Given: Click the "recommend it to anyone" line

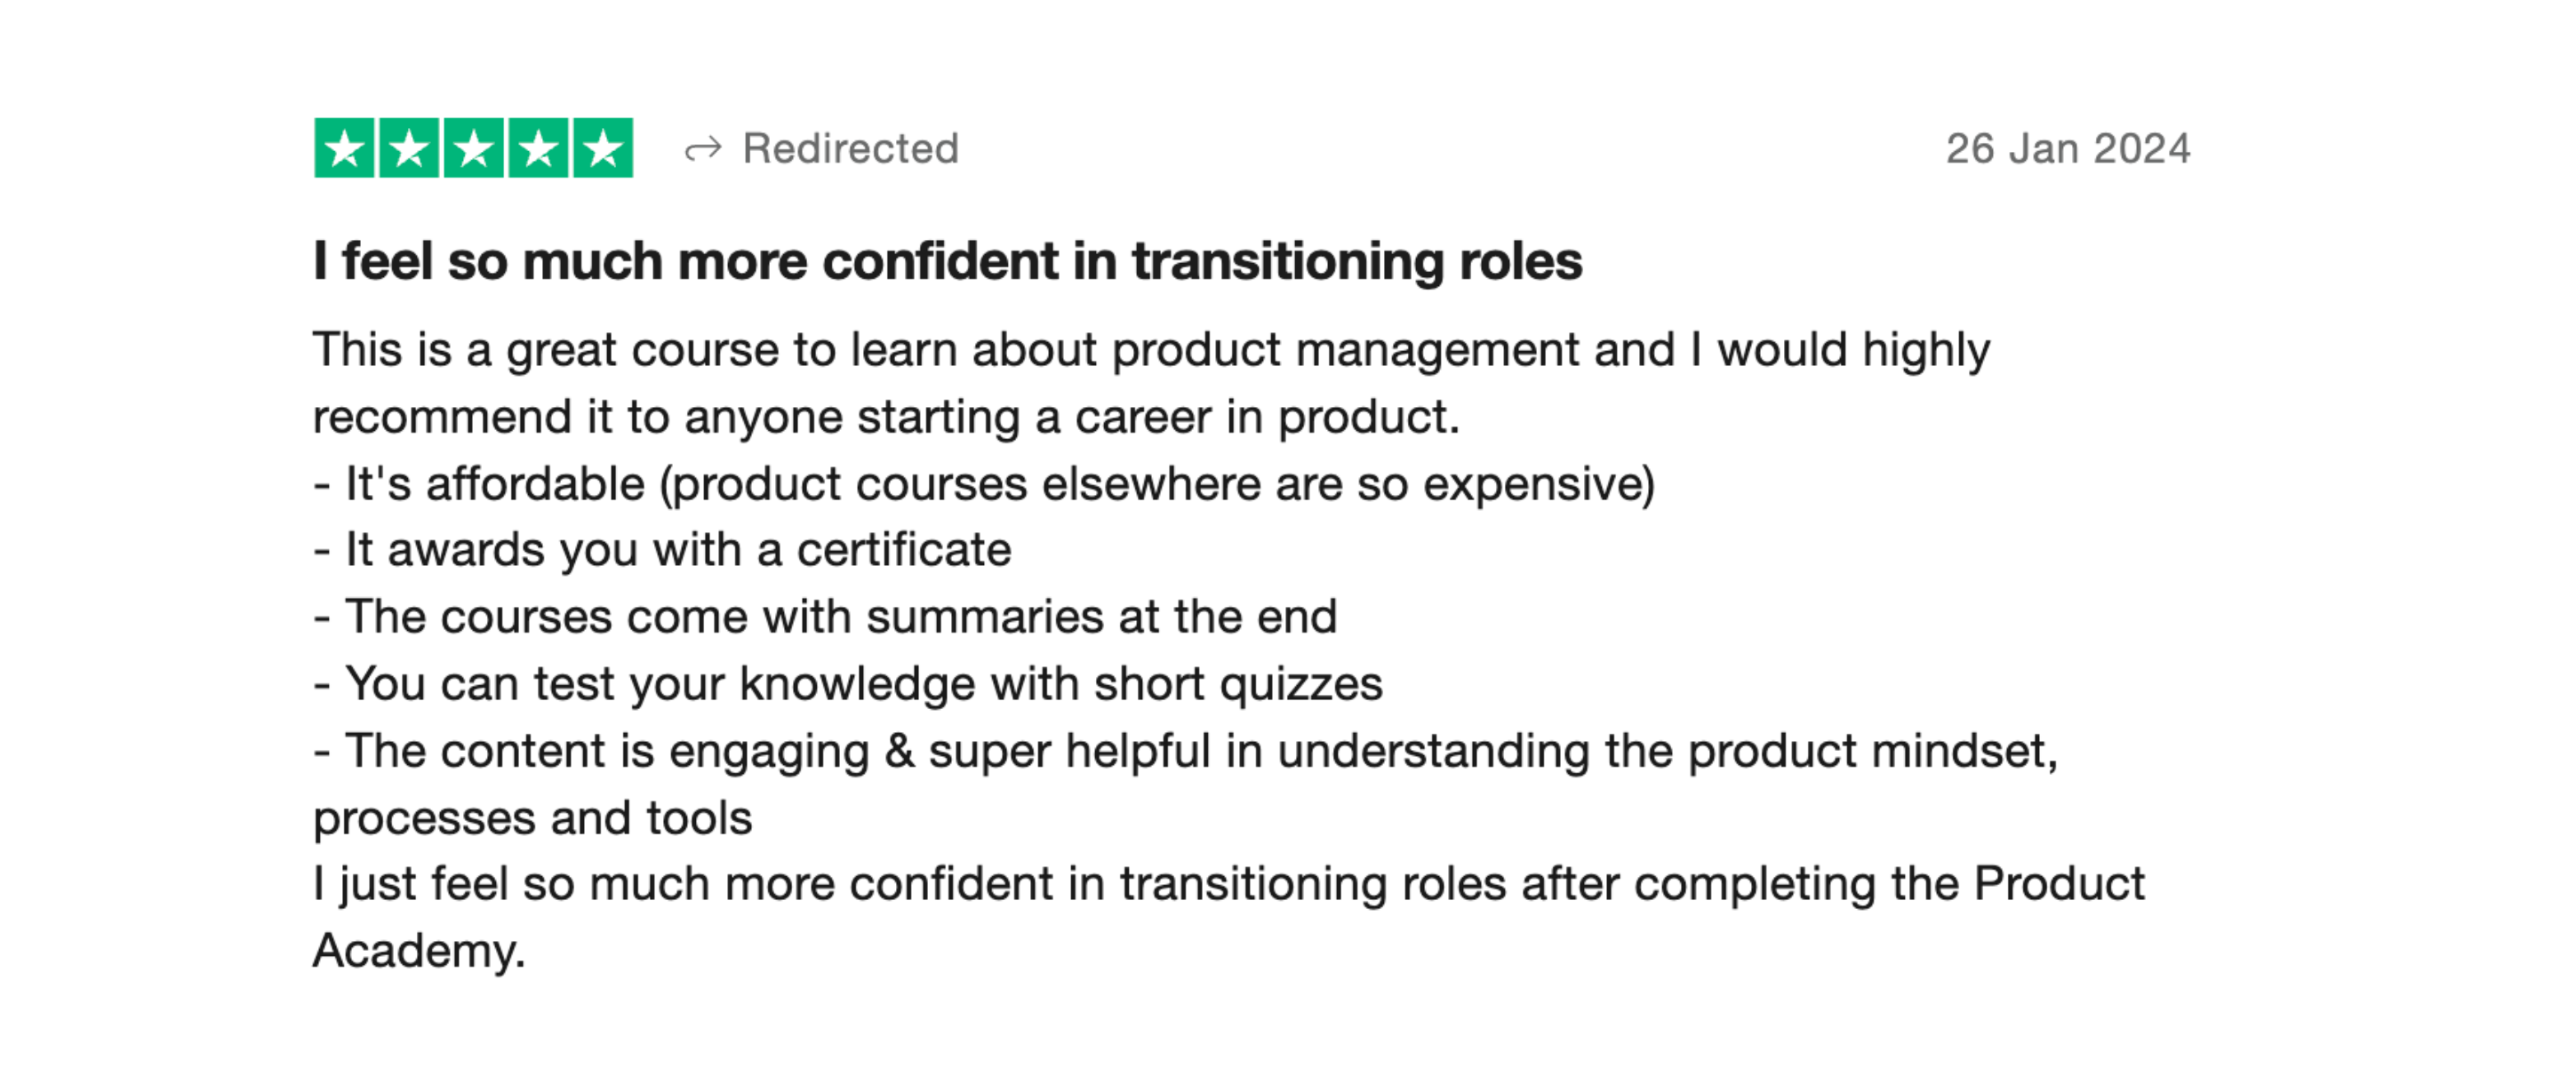Looking at the screenshot, I should [x=886, y=417].
